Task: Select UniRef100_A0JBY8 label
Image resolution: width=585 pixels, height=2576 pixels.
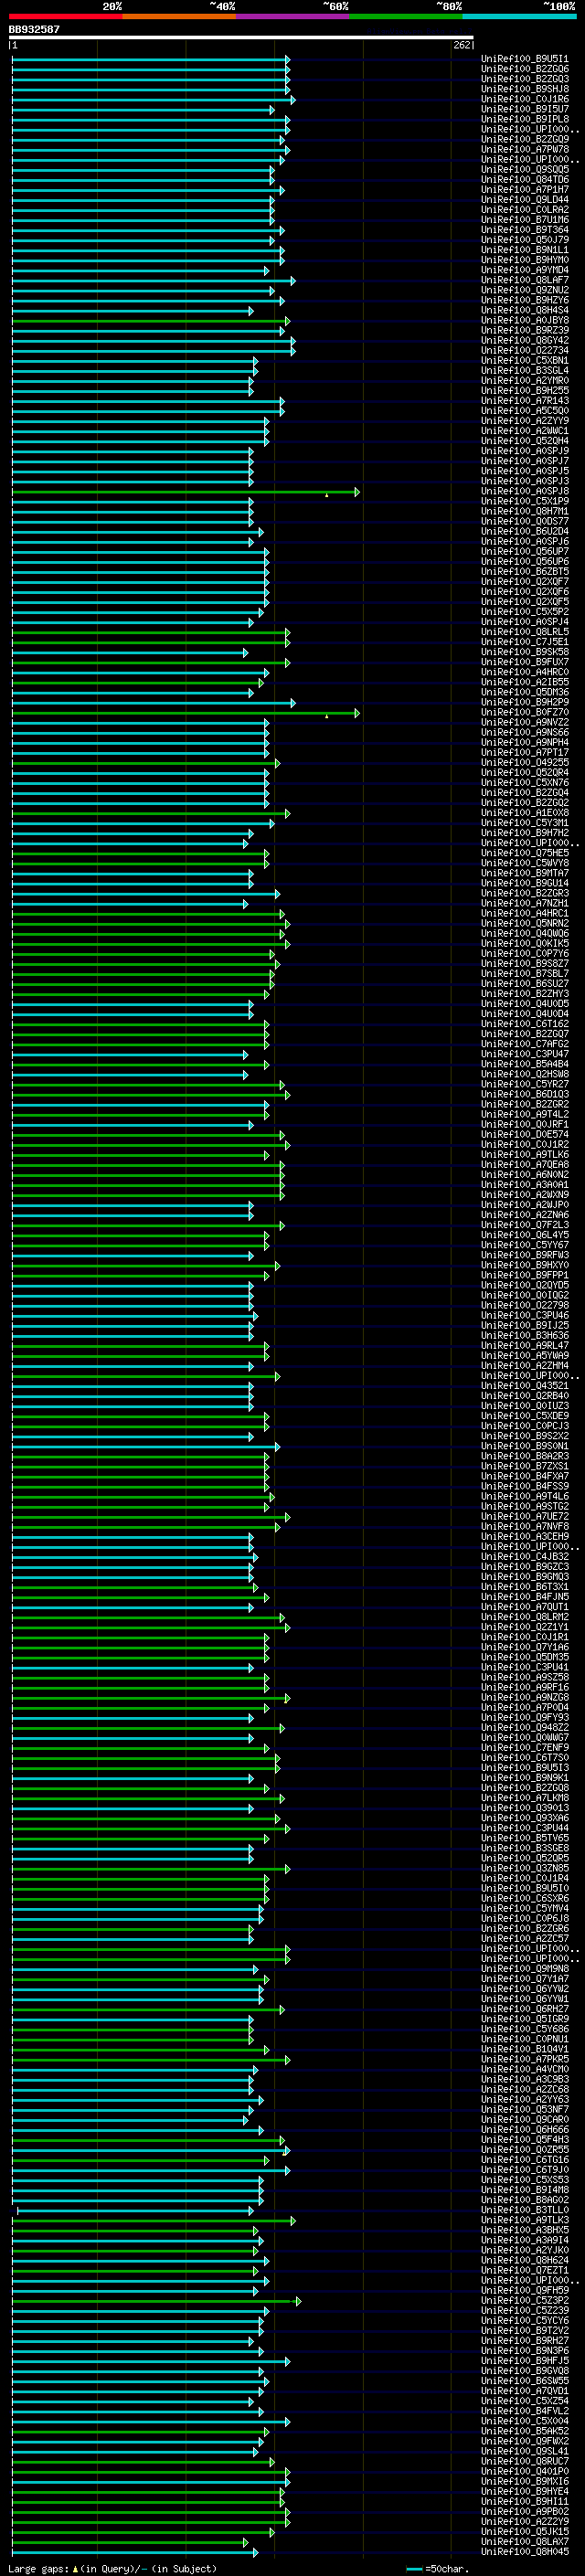Action: (x=525, y=321)
